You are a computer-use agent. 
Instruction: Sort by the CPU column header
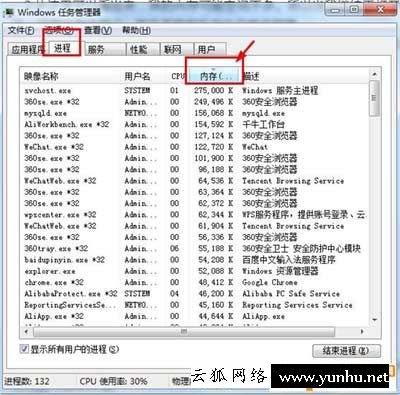[x=178, y=76]
